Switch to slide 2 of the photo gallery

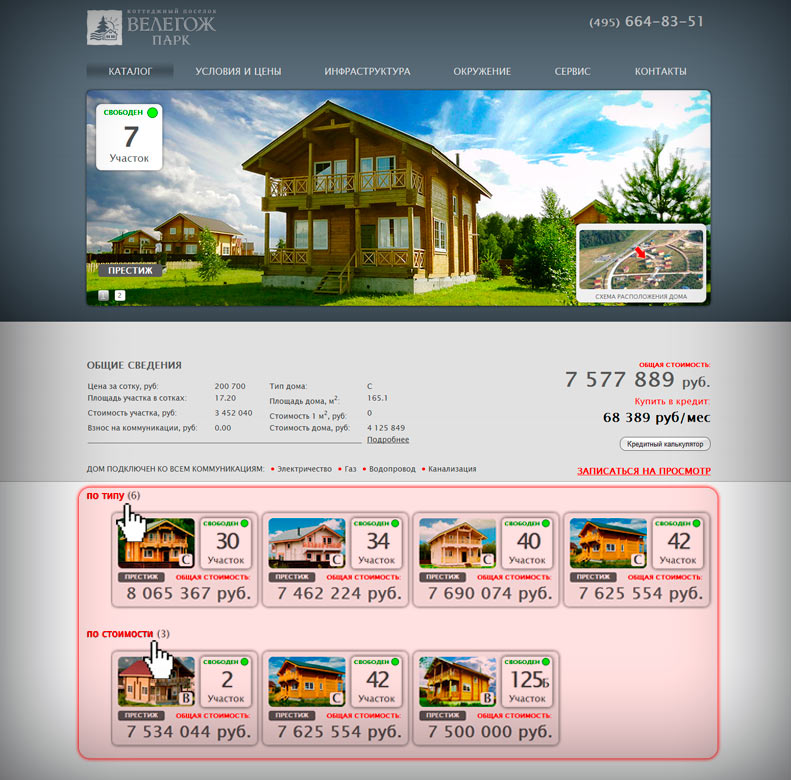coord(120,296)
